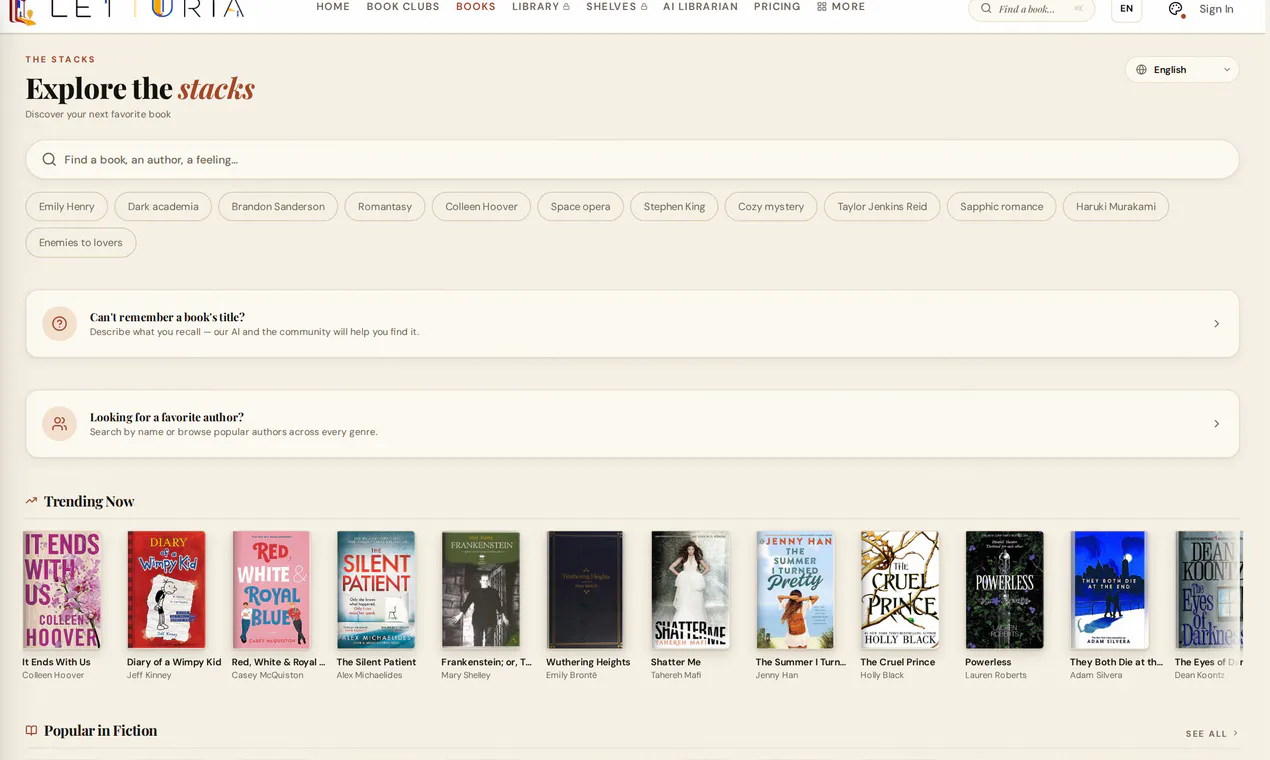Screen dimensions: 1270x760
Task: Click the globe icon by English
Action: [x=1141, y=70]
